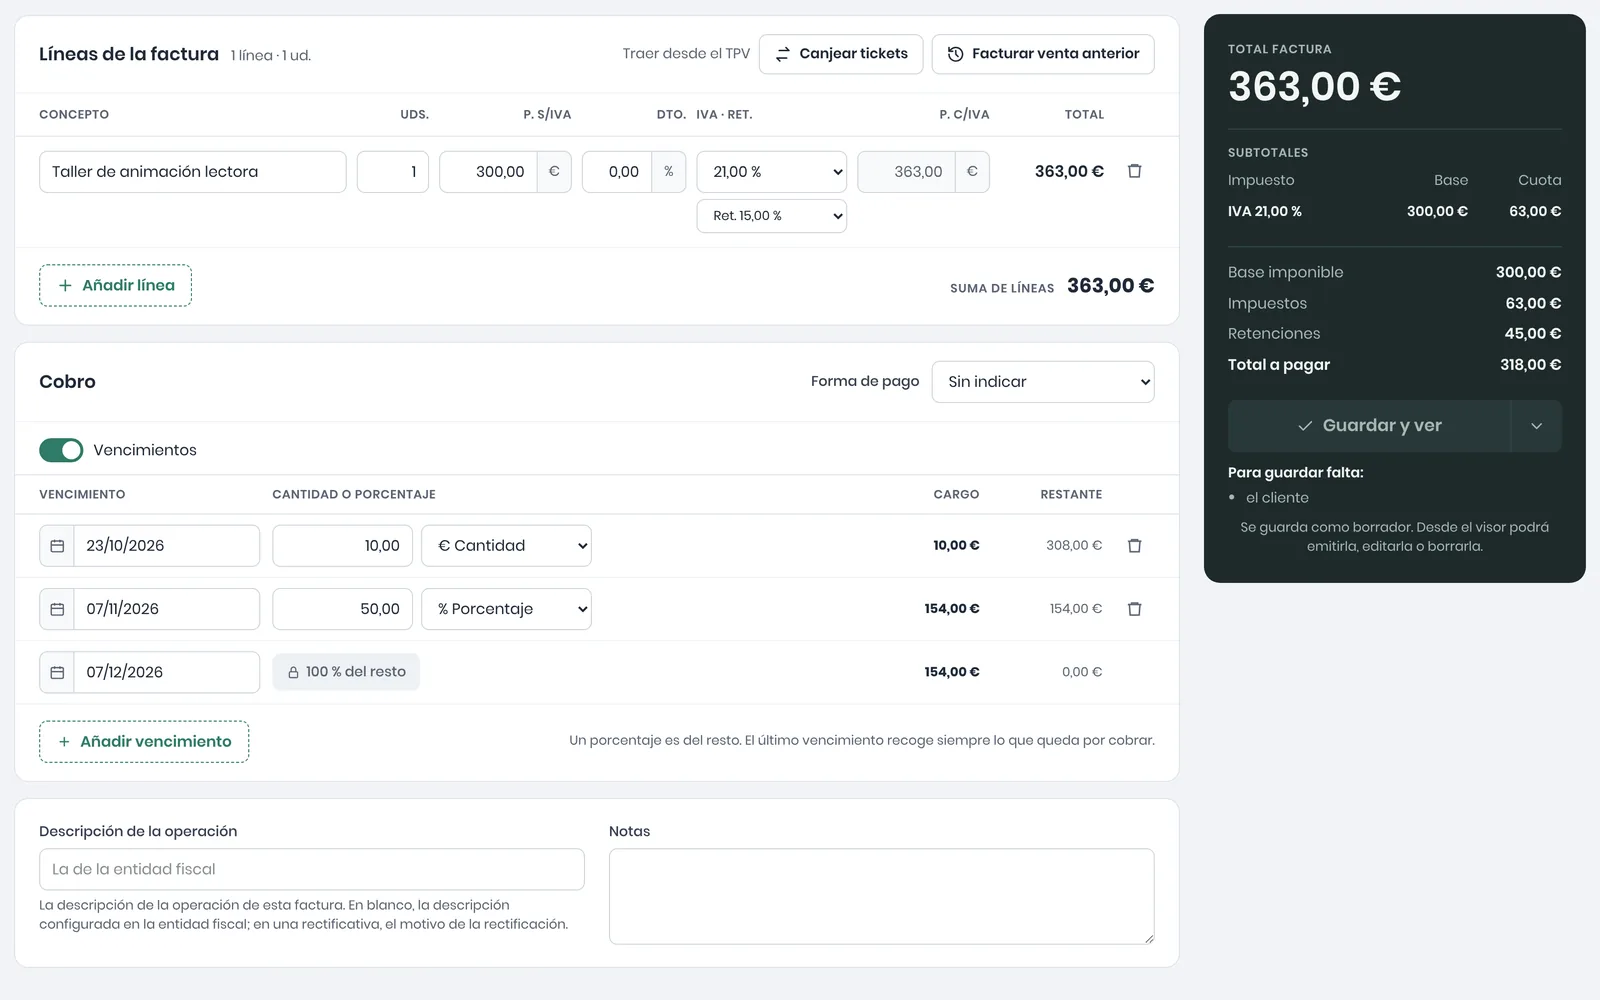Save invoice with Guardar y ver
This screenshot has height=1000, width=1600.
tap(1369, 426)
